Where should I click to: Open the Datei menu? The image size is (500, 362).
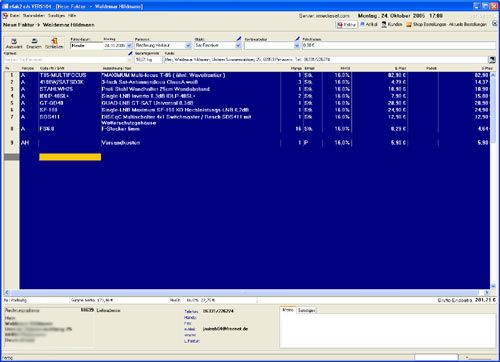click(14, 16)
